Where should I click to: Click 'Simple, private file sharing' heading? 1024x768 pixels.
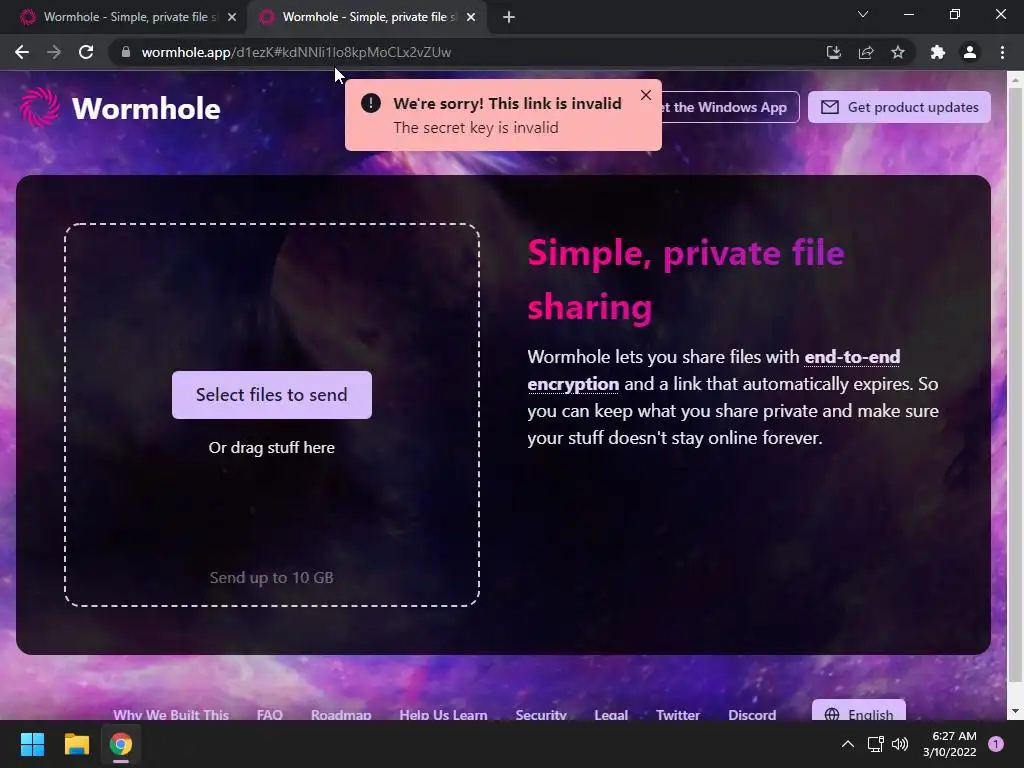tap(686, 280)
